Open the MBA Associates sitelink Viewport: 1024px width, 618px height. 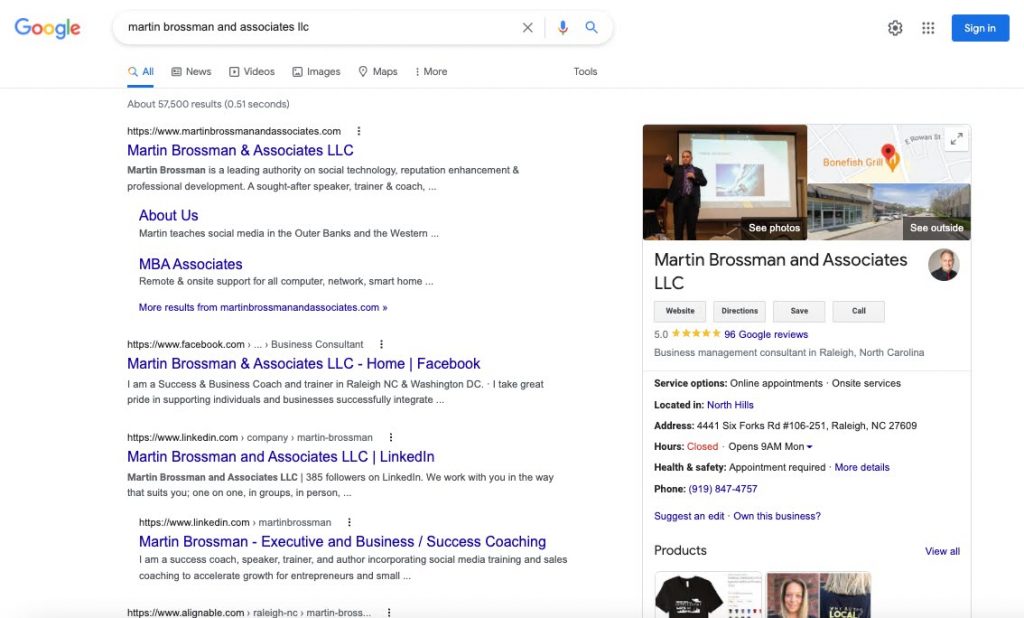(x=191, y=264)
